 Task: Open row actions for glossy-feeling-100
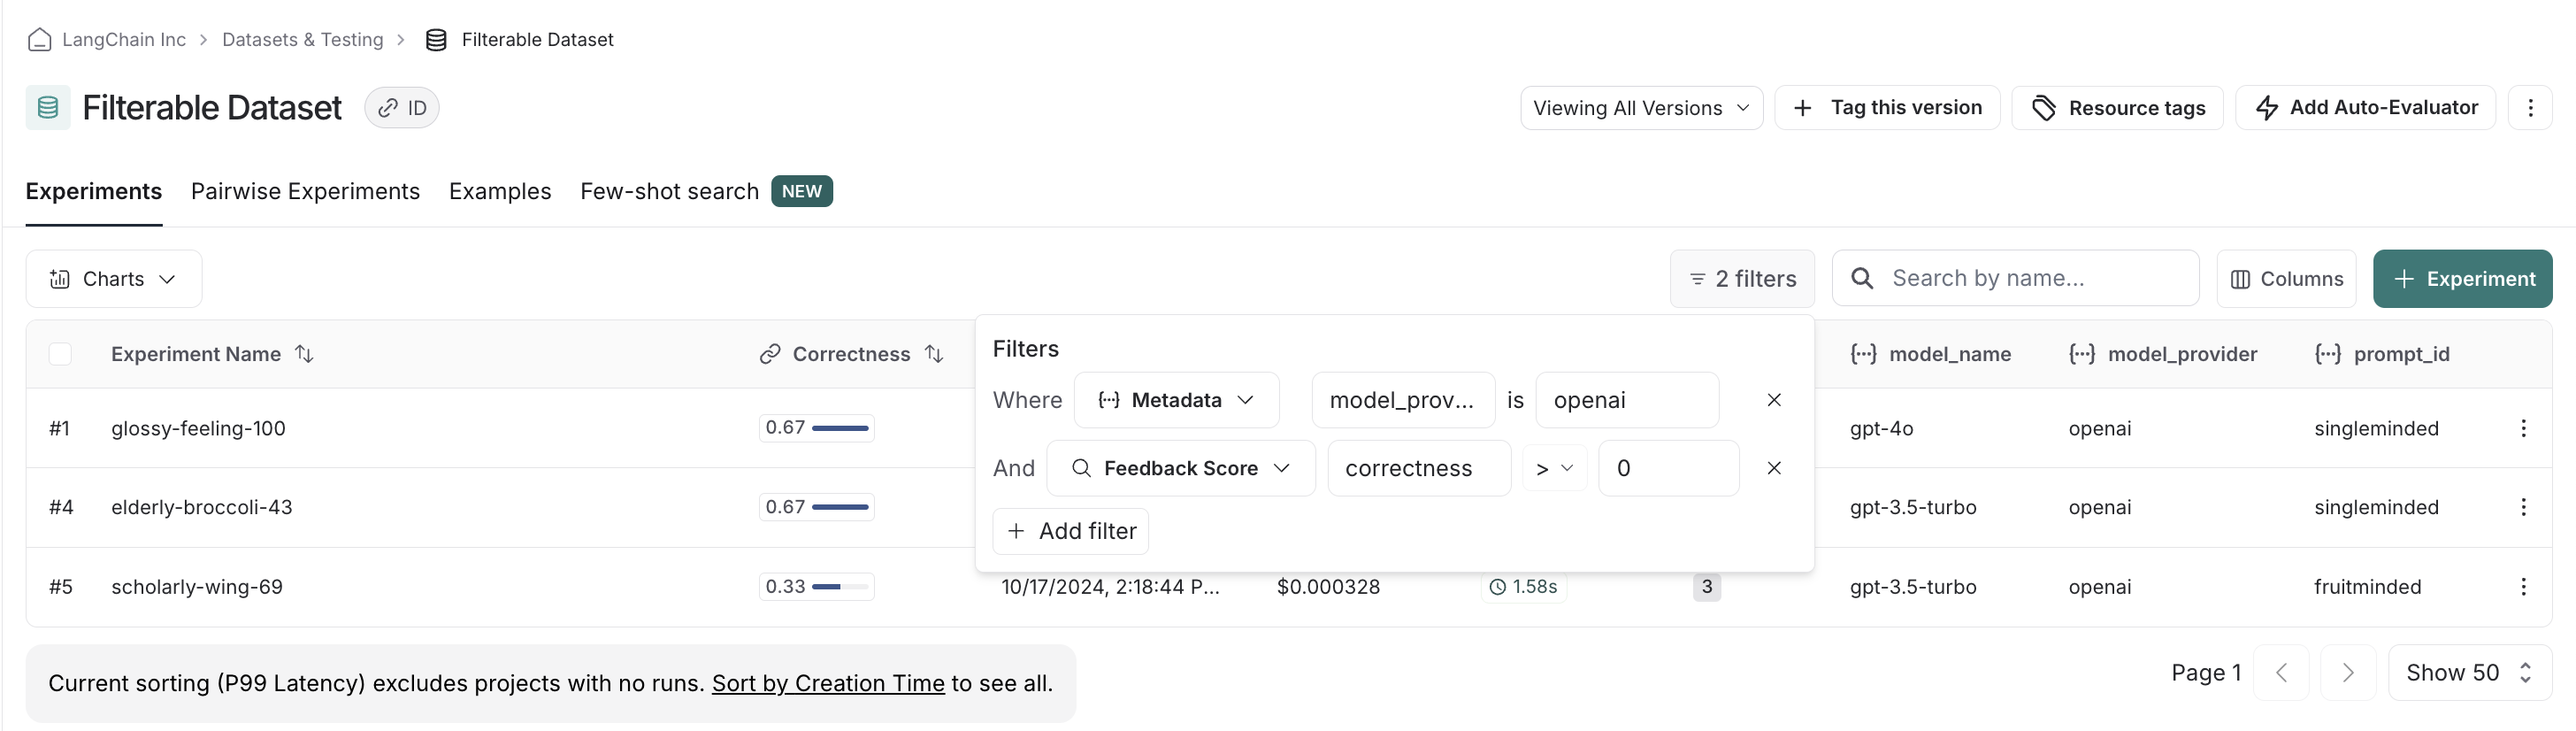tap(2522, 428)
